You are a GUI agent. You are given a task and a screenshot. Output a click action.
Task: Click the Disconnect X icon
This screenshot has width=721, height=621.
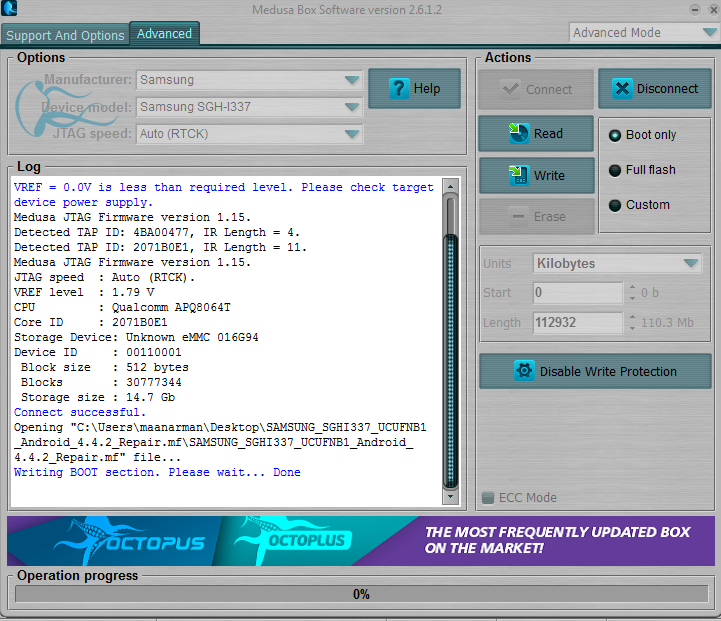(x=622, y=88)
